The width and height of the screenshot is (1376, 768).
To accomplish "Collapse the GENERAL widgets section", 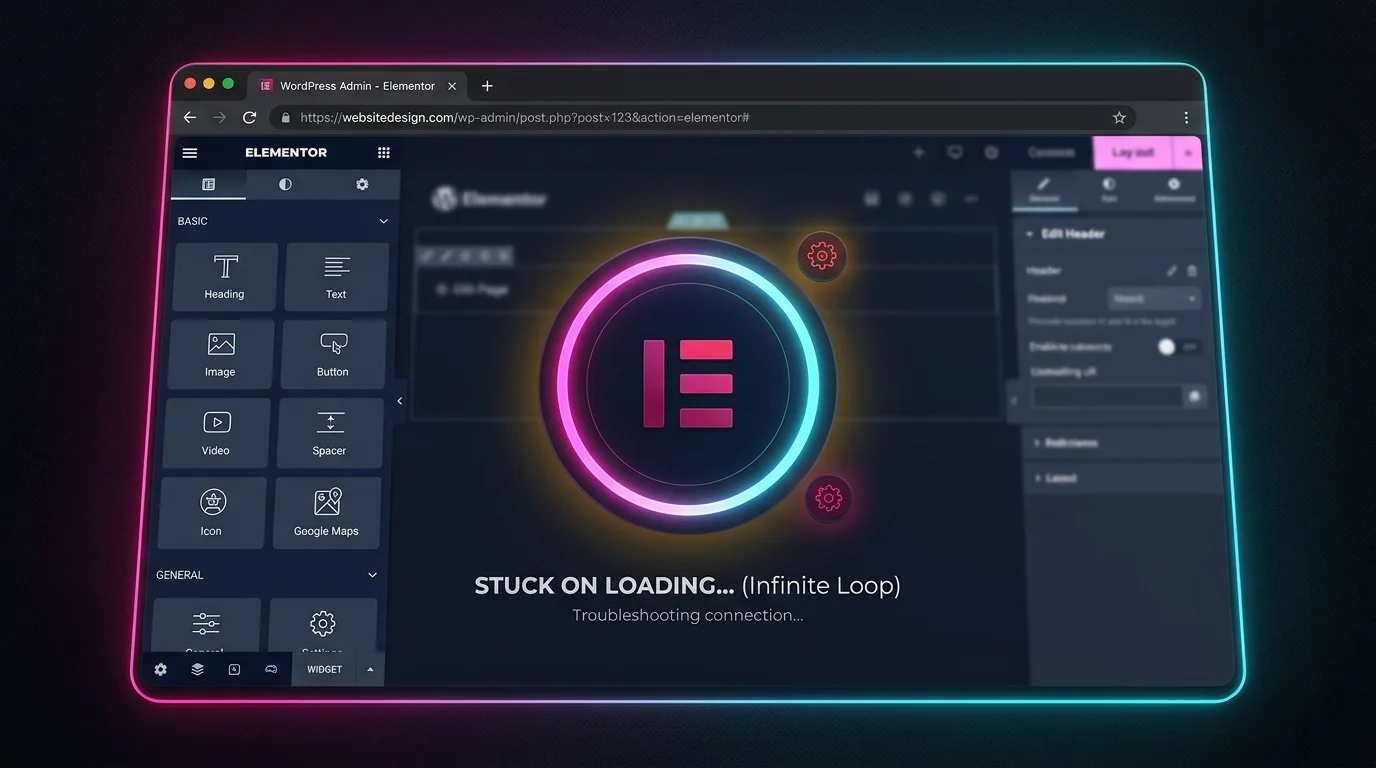I will pyautogui.click(x=372, y=575).
